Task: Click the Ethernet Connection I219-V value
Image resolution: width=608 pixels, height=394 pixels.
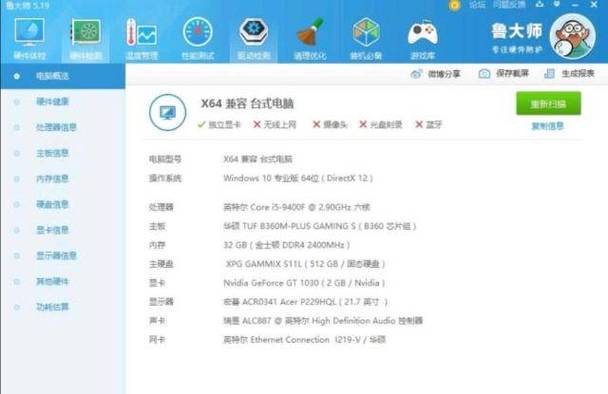Action: [304, 340]
